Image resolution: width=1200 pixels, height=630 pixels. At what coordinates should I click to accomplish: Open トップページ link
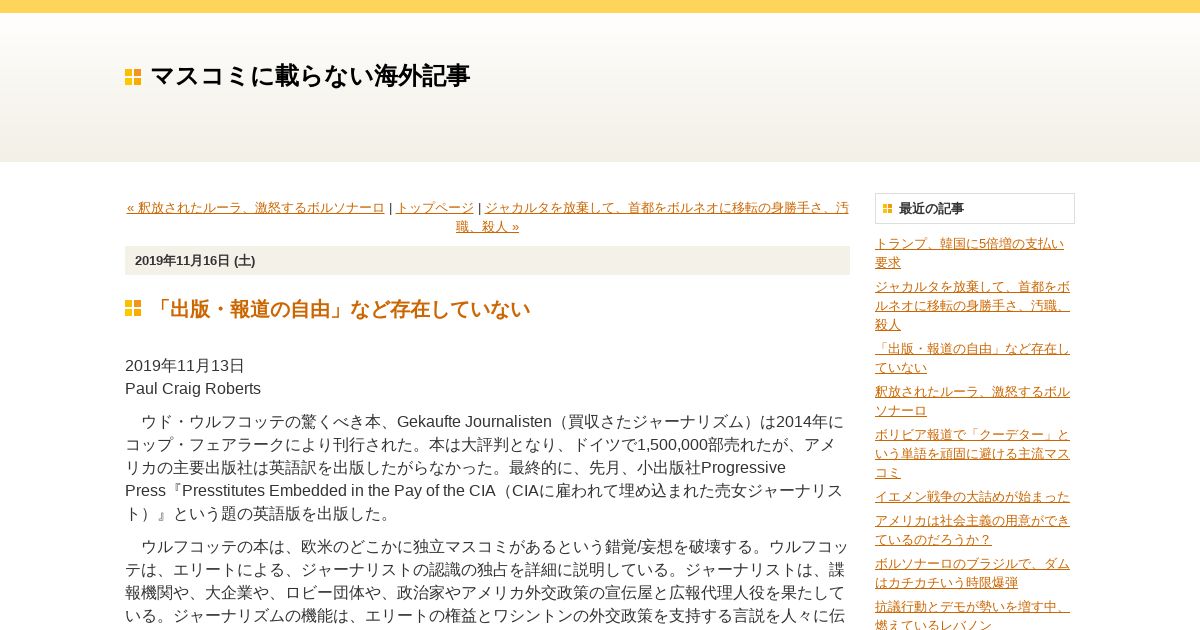435,208
